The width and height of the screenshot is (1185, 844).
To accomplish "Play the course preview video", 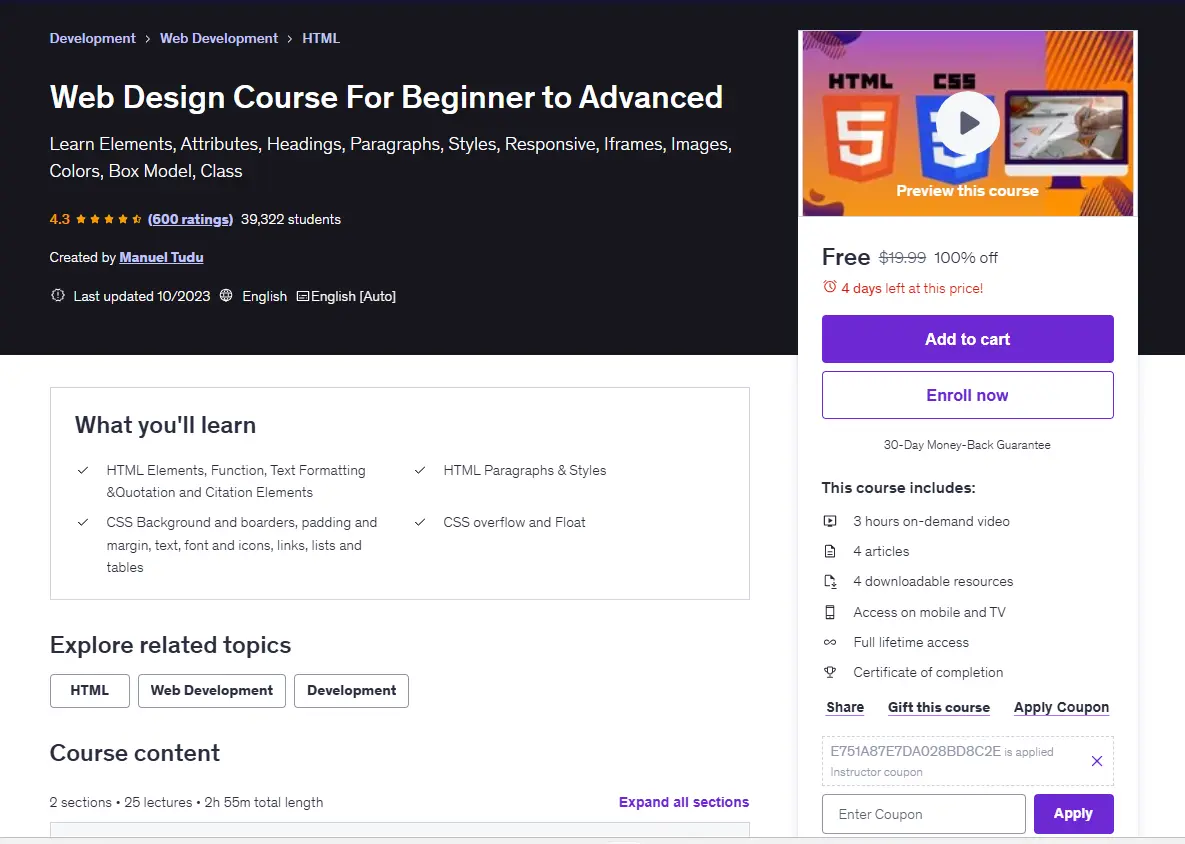I will tap(968, 122).
